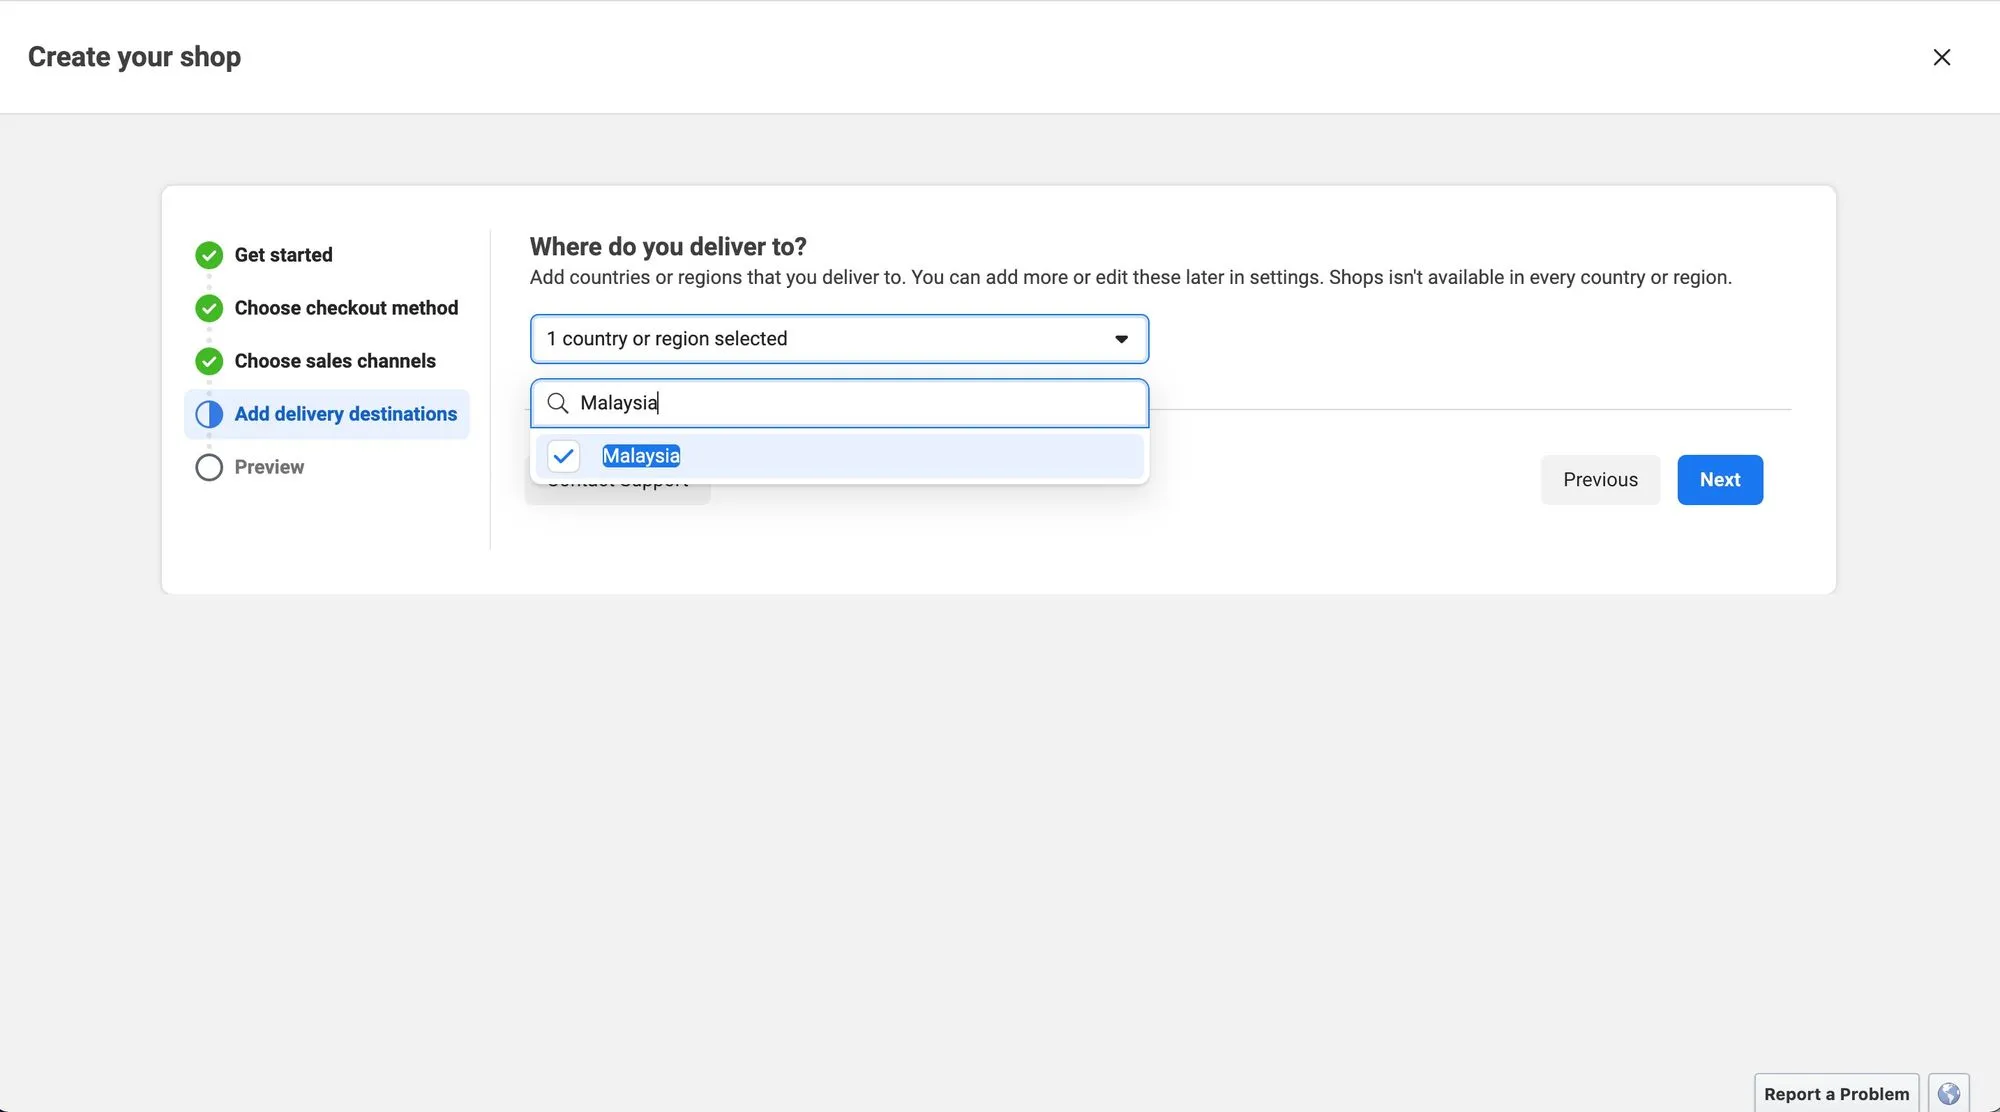Click the dropdown caret arrow
The width and height of the screenshot is (2000, 1112).
(x=1121, y=339)
